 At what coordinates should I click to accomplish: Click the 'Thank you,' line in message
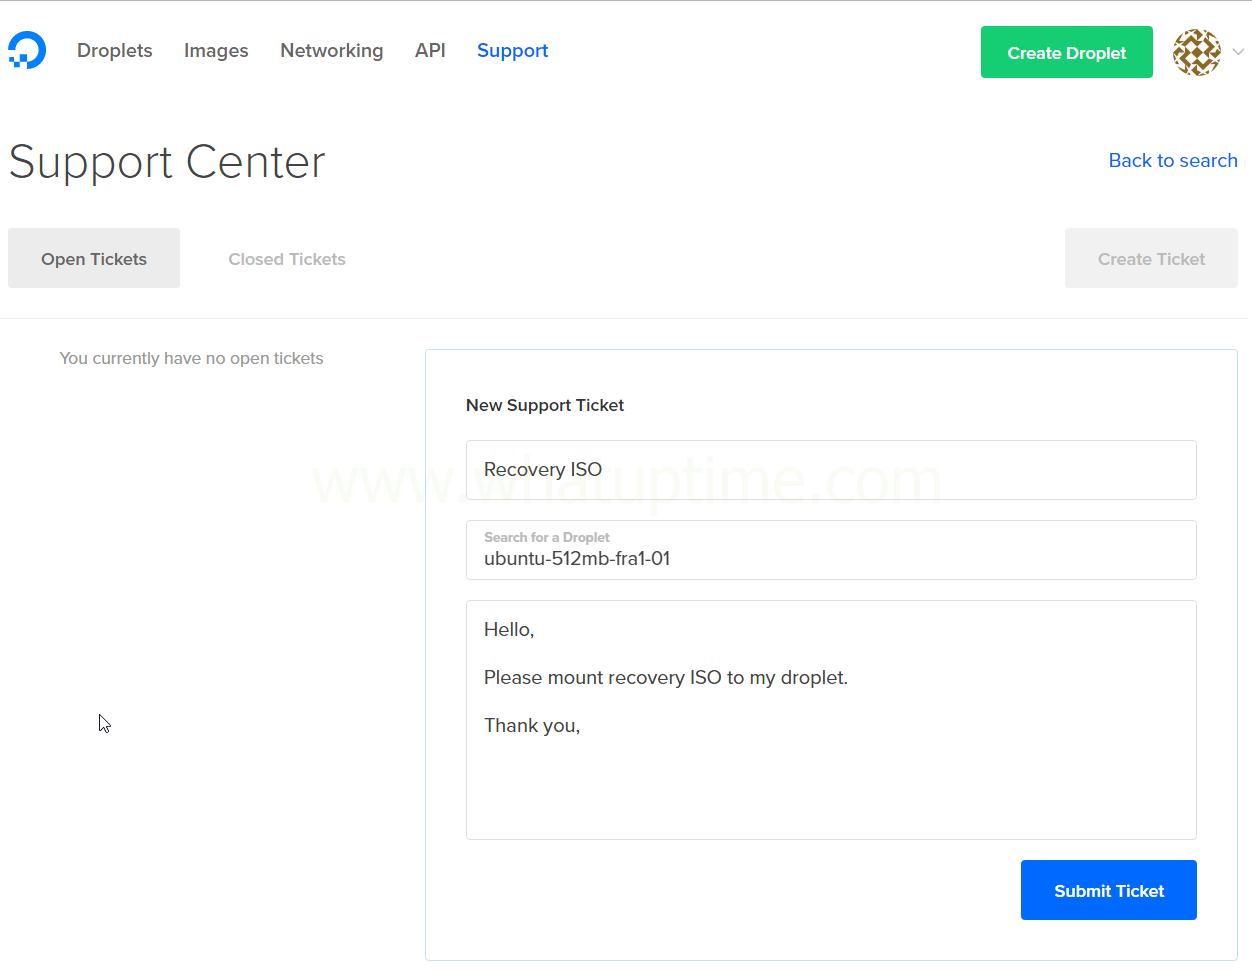click(x=532, y=726)
